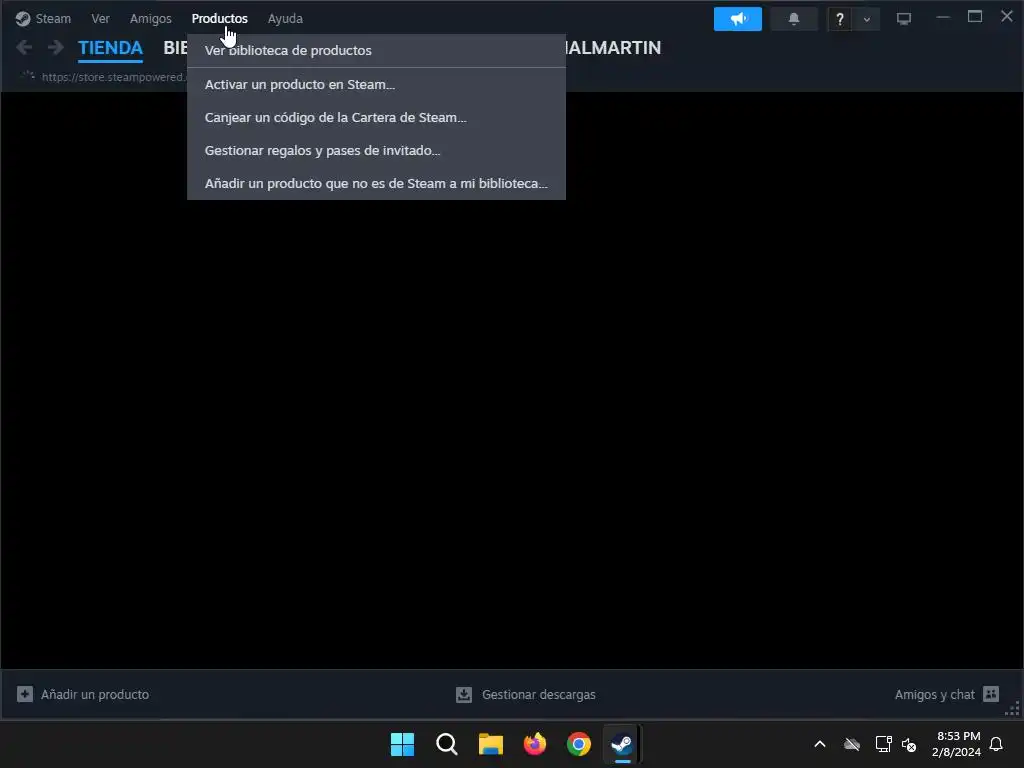This screenshot has height=768, width=1024.
Task: Switch to Big Picture mode monitor icon
Action: click(x=904, y=19)
